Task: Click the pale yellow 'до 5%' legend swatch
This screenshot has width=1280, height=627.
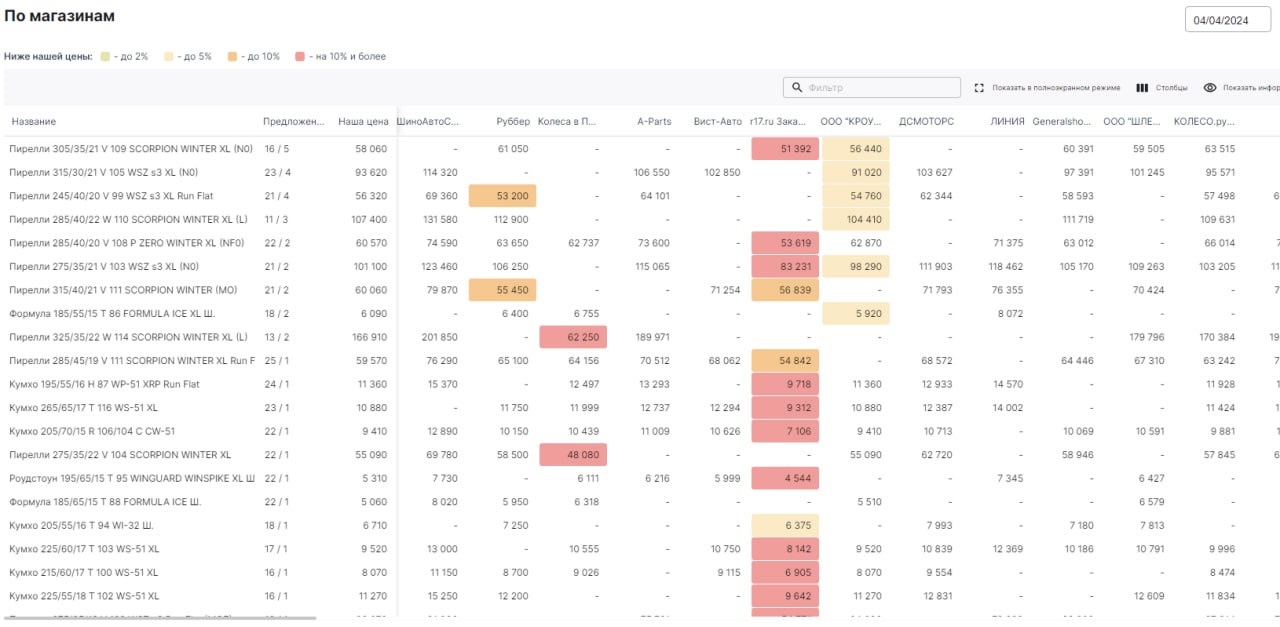Action: [x=168, y=57]
